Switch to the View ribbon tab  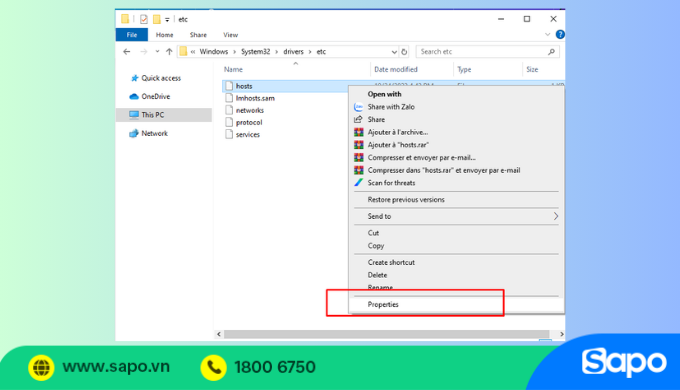coord(231,35)
